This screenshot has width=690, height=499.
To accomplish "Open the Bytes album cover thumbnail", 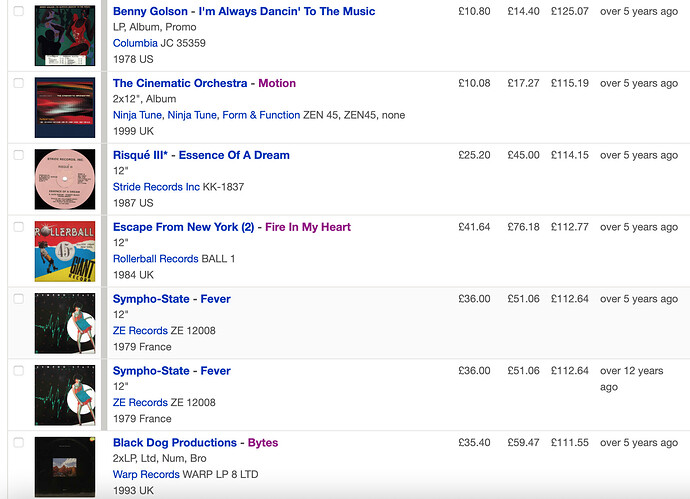I will click(x=65, y=467).
